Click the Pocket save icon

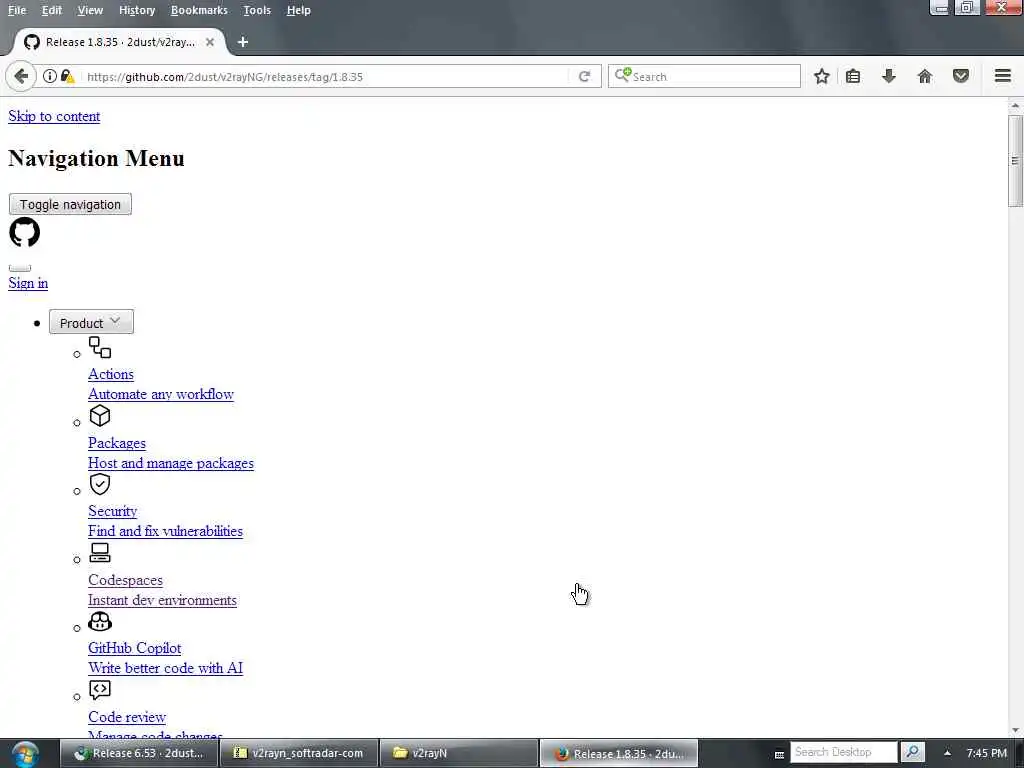pos(961,76)
